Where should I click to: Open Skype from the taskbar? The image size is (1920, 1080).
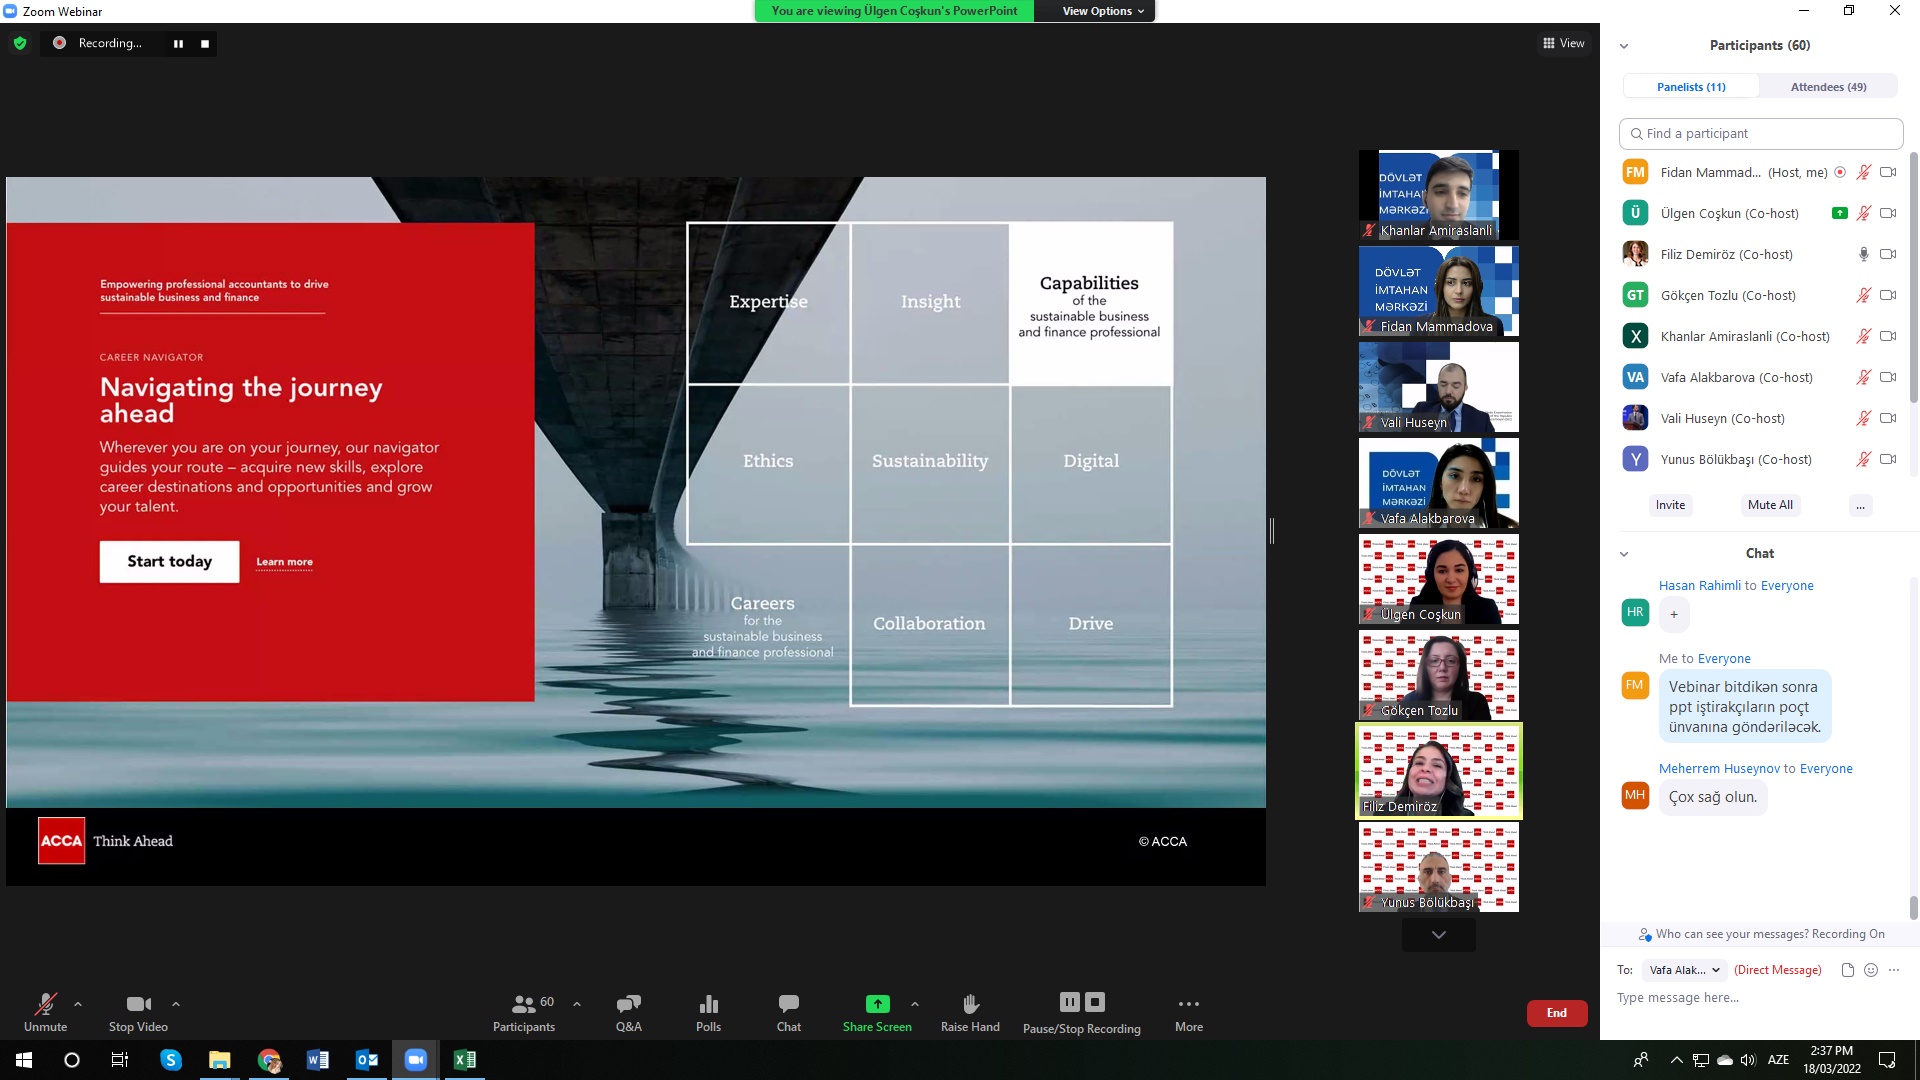point(171,1060)
